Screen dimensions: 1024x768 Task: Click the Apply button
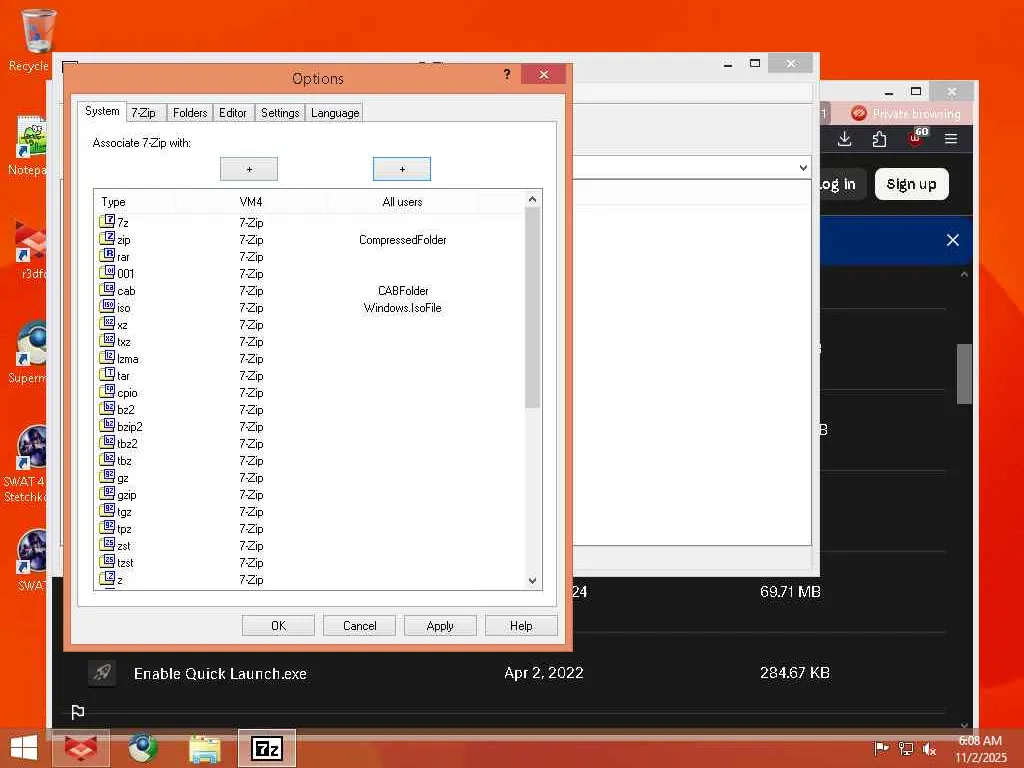click(x=440, y=626)
